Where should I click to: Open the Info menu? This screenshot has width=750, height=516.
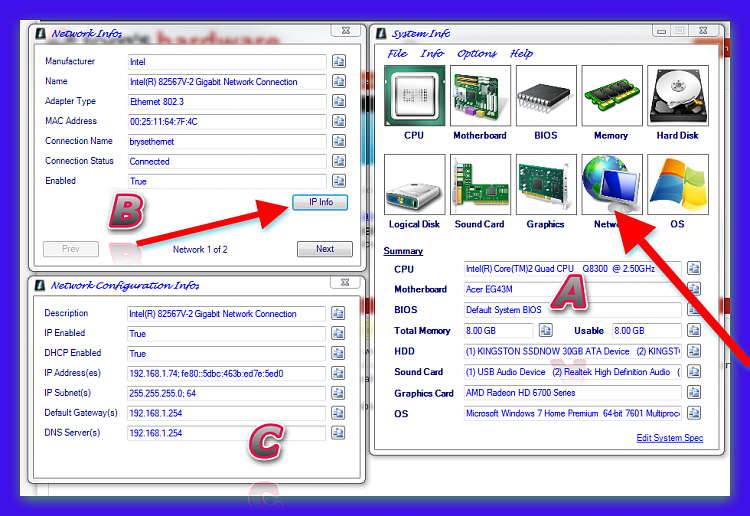click(432, 54)
